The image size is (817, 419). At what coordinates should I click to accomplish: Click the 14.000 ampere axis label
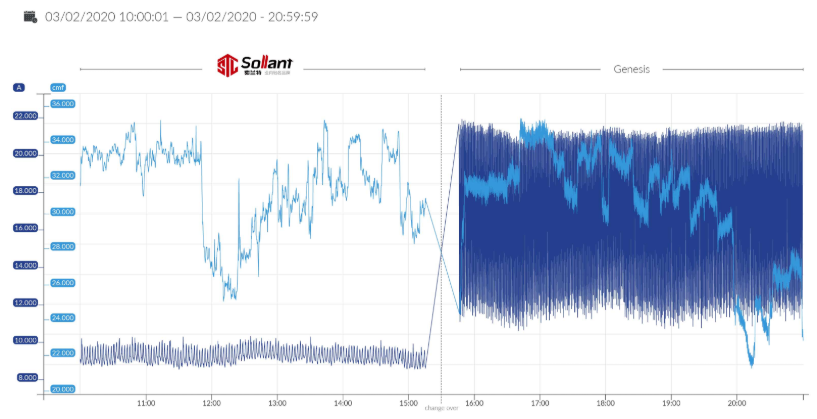(25, 265)
